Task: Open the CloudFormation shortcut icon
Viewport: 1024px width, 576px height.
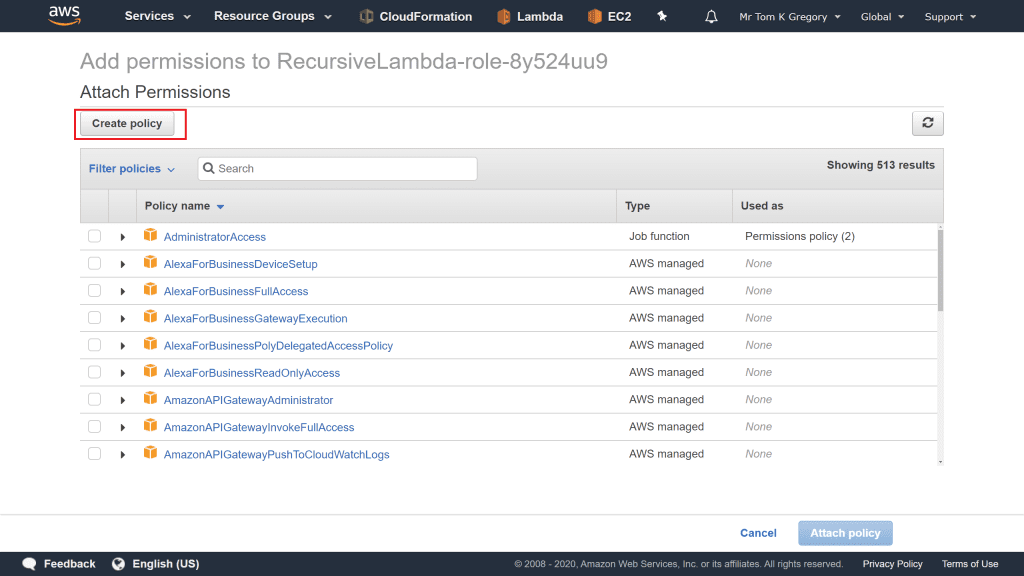Action: (x=367, y=17)
